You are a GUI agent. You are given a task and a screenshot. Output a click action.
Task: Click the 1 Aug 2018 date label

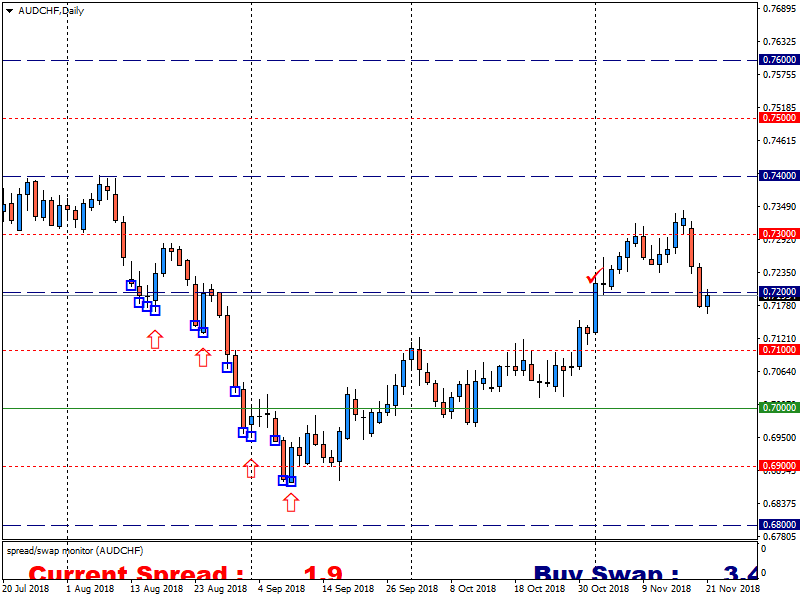(91, 589)
